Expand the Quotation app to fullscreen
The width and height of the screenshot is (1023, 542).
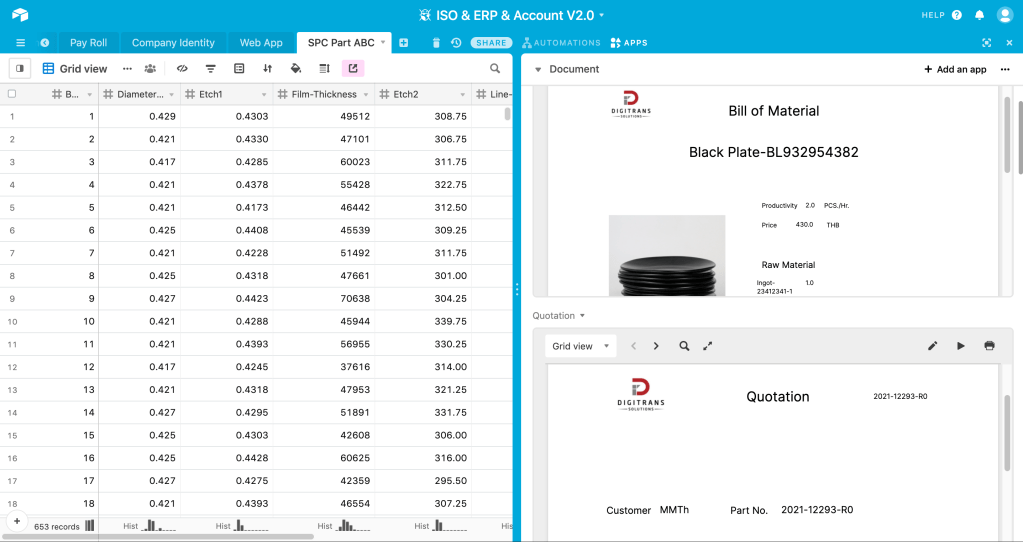(708, 346)
